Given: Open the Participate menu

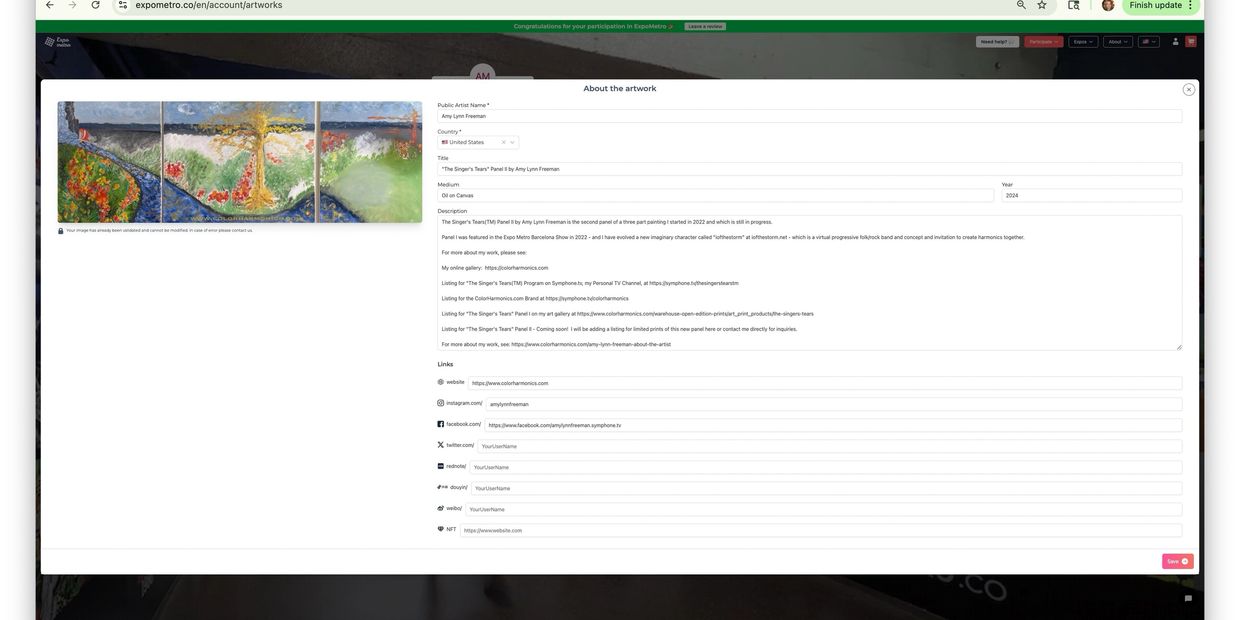Looking at the screenshot, I should (1044, 42).
